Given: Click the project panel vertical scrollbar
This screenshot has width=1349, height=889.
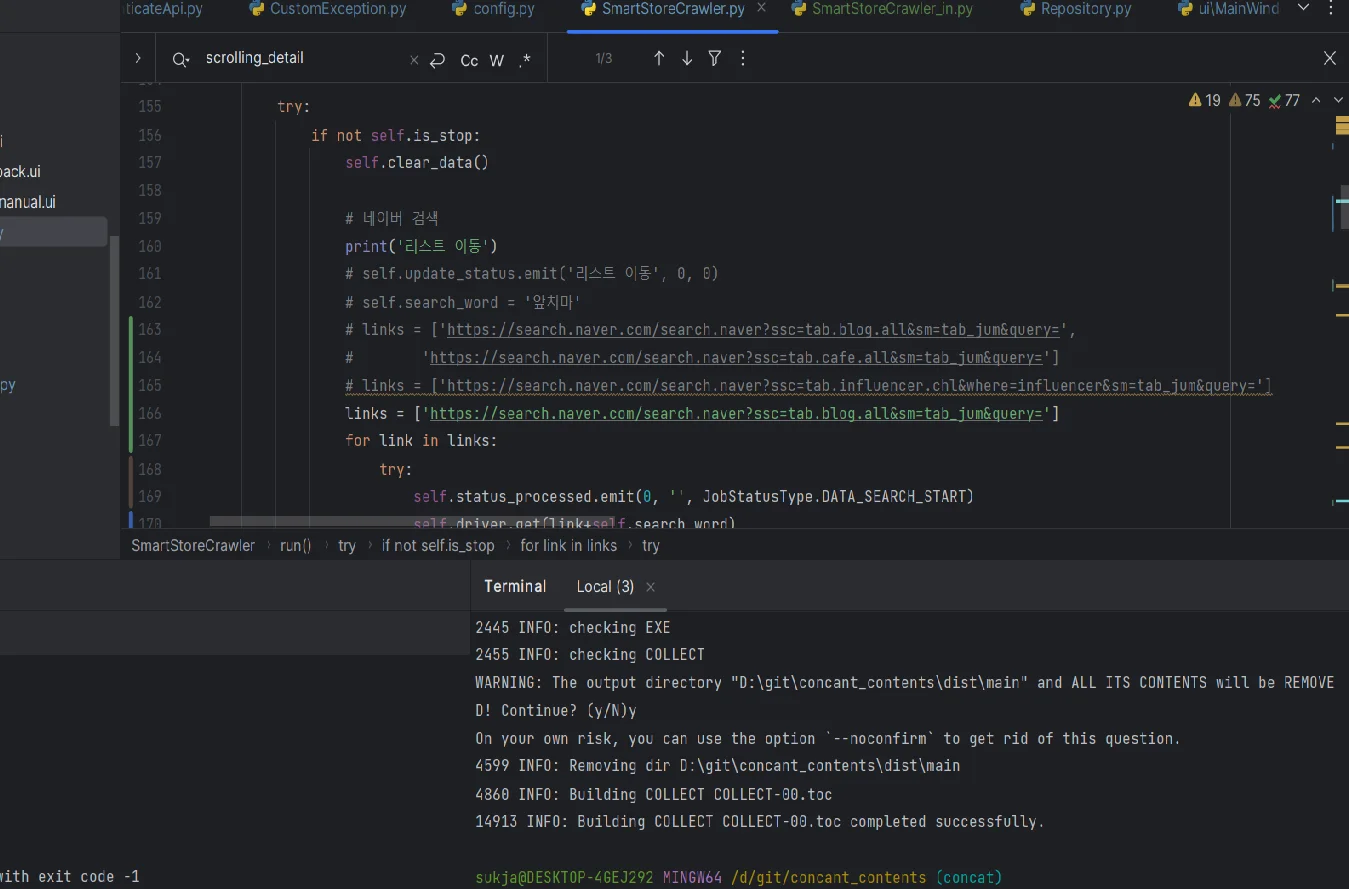Looking at the screenshot, I should point(114,330).
